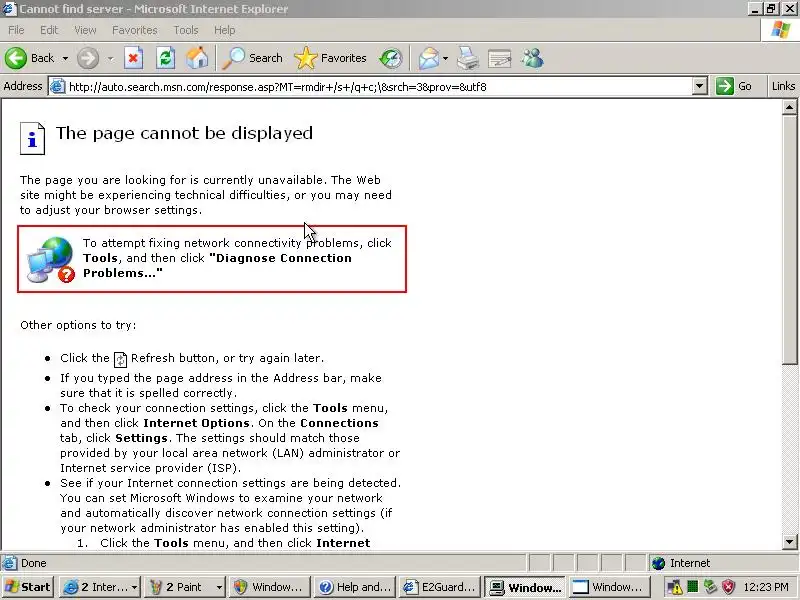Screen dimensions: 800x600
Task: Click the Edit page toolbar icon
Action: pos(499,58)
